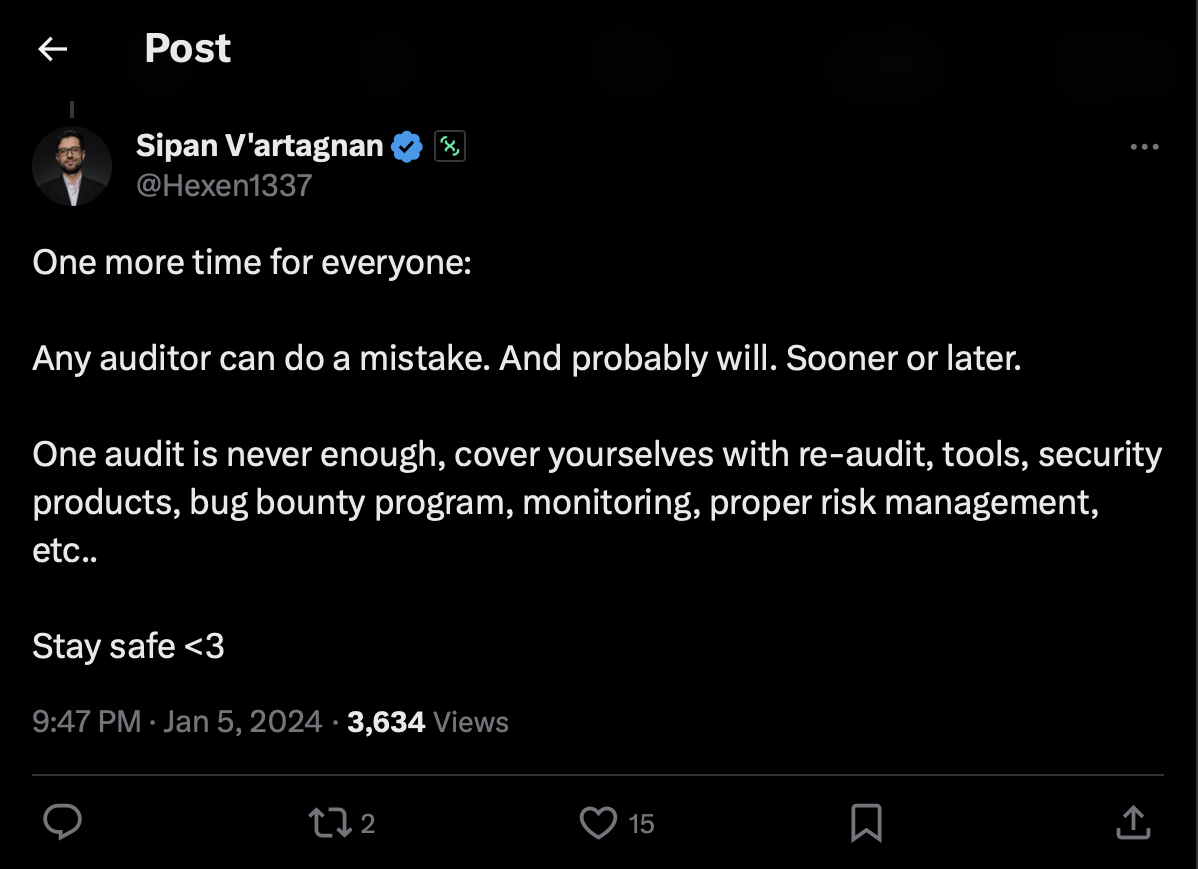The width and height of the screenshot is (1198, 869).
Task: Click the "Post" page heading
Action: pyautogui.click(x=187, y=49)
